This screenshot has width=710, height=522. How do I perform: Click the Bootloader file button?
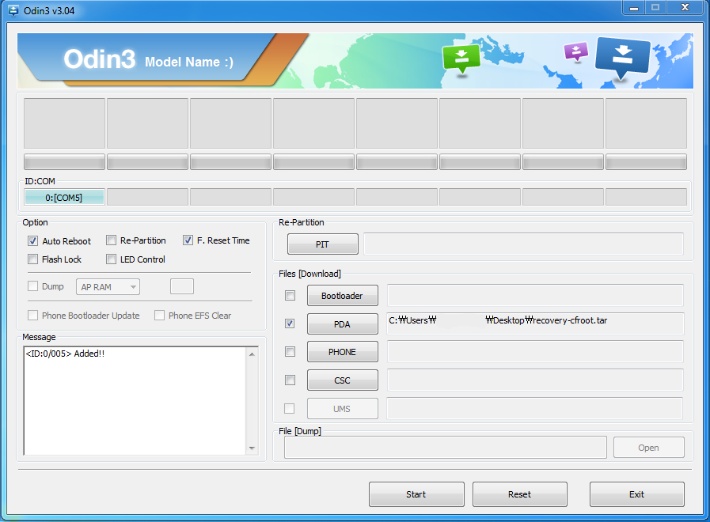(x=342, y=296)
